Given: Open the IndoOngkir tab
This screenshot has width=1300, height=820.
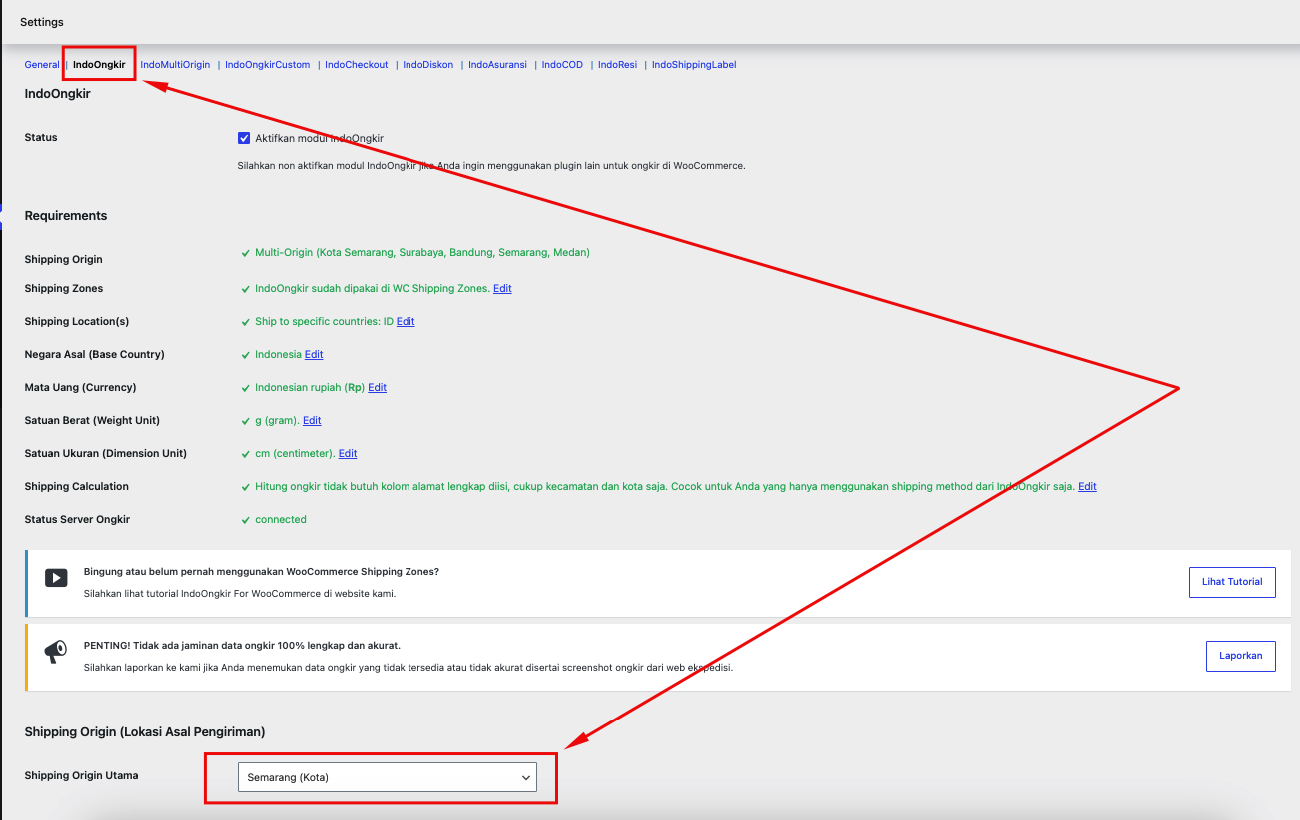Looking at the screenshot, I should [x=99, y=65].
